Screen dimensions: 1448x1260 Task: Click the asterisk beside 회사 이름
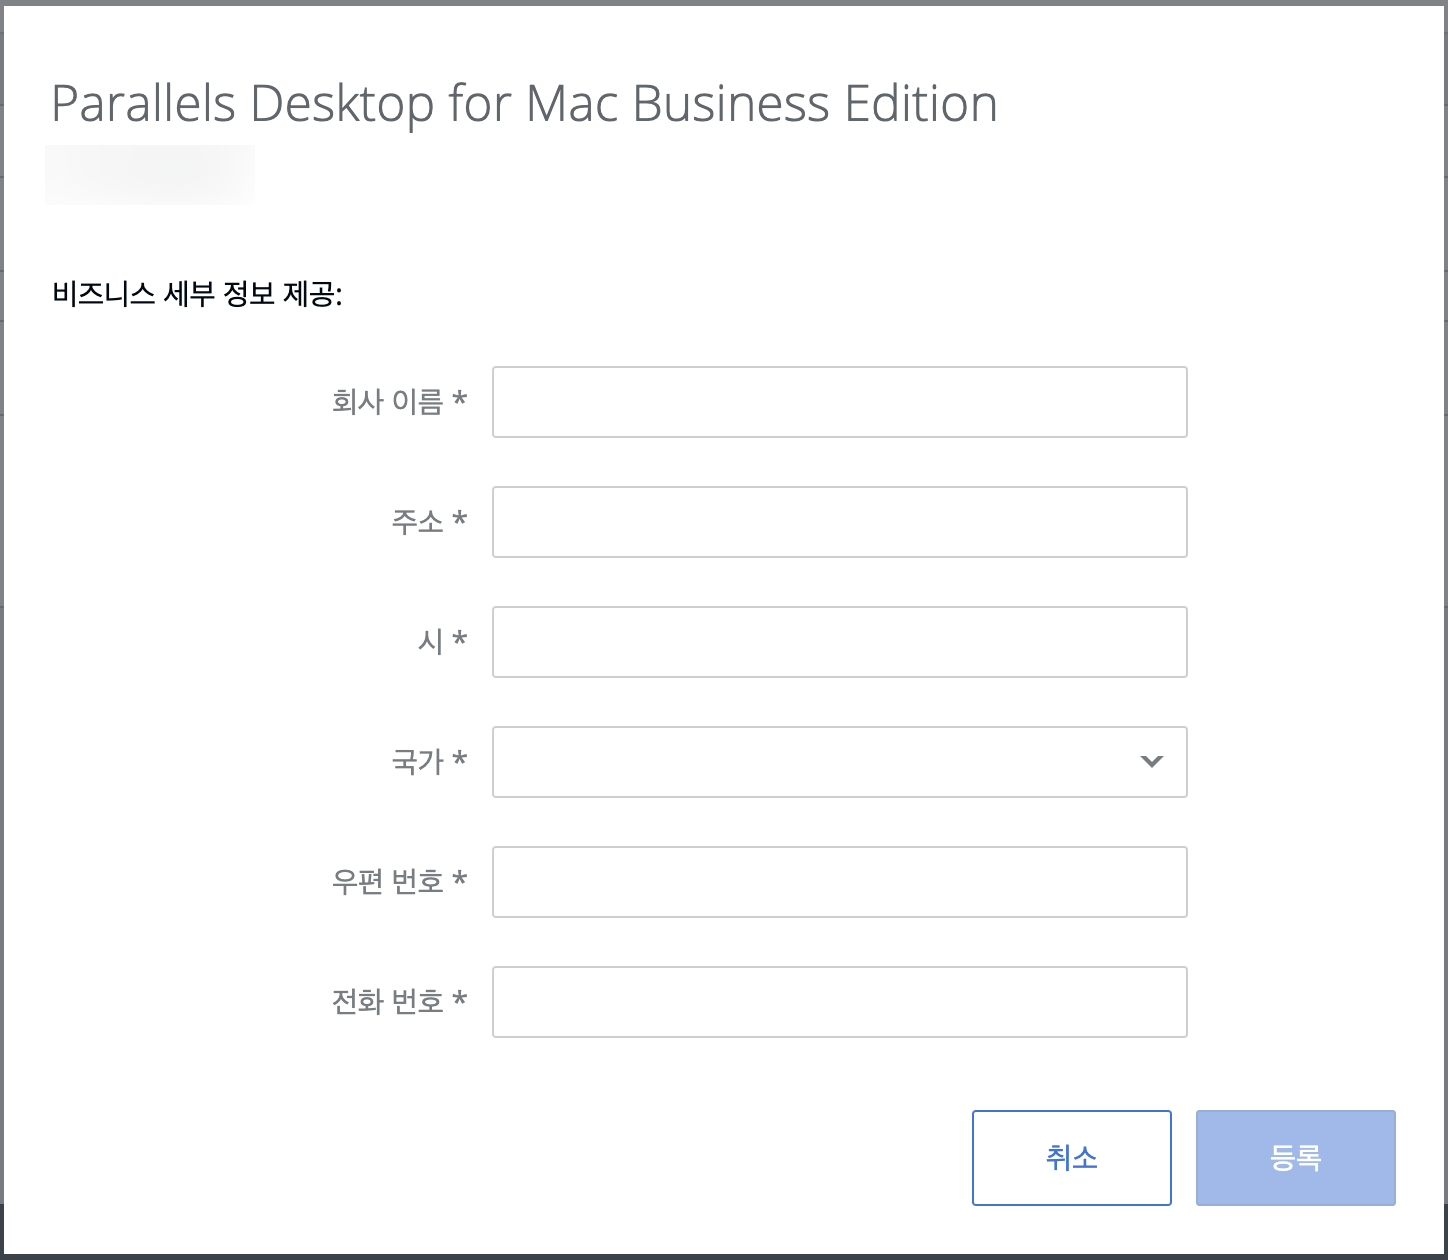pos(460,400)
